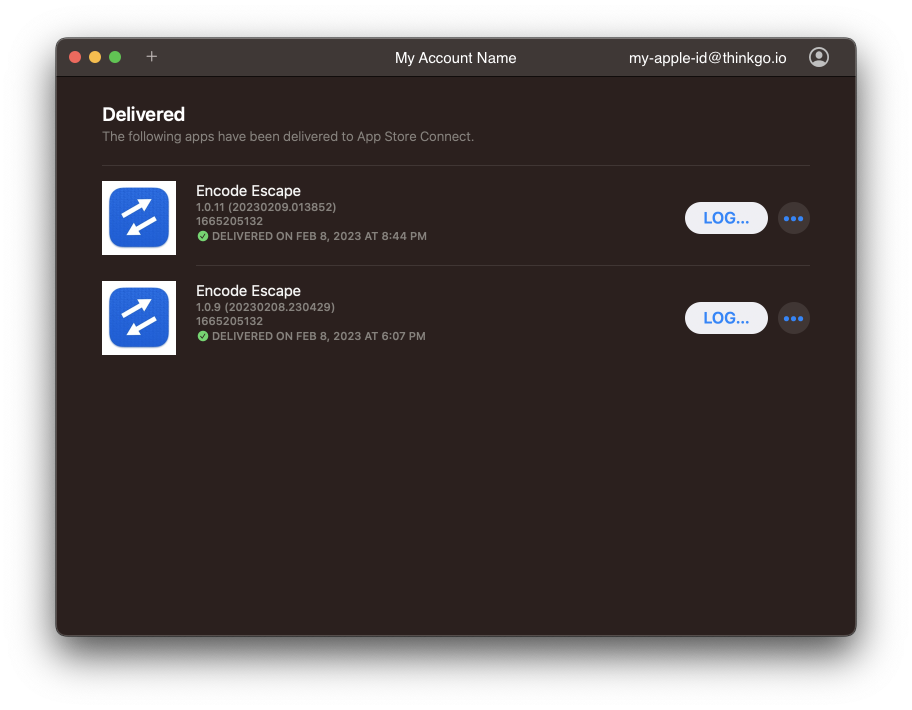Viewport: 912px width, 710px height.
Task: View the LOG for Encode Escape 1.0.11
Action: tap(726, 218)
